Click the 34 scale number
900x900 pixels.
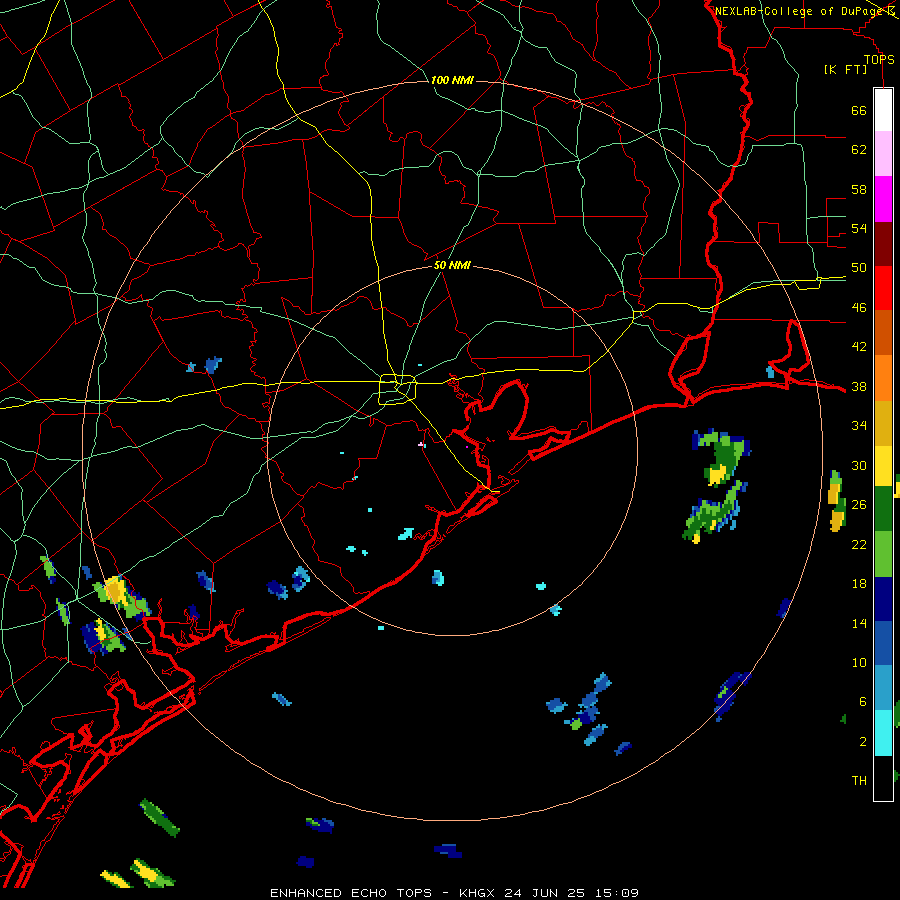click(x=859, y=426)
